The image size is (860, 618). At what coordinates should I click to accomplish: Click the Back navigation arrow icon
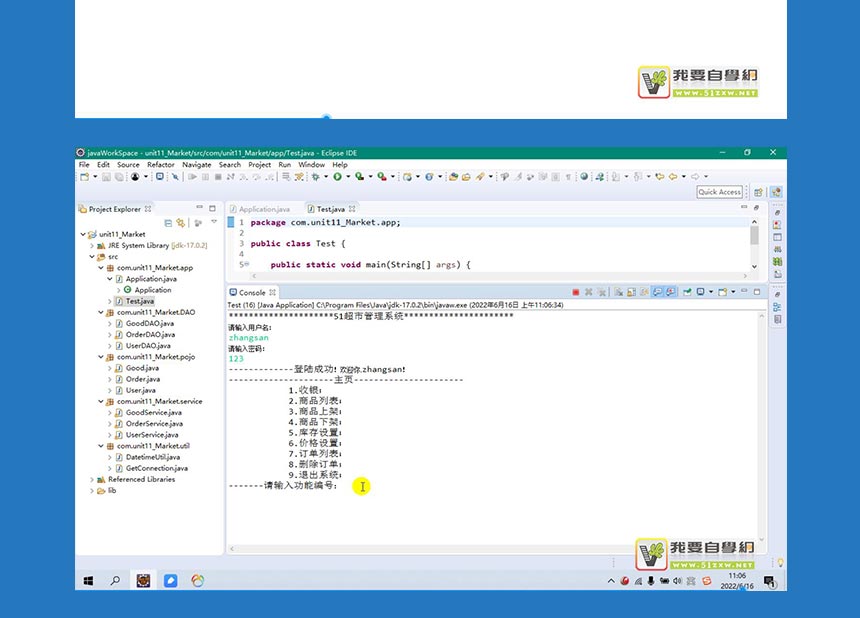(672, 177)
